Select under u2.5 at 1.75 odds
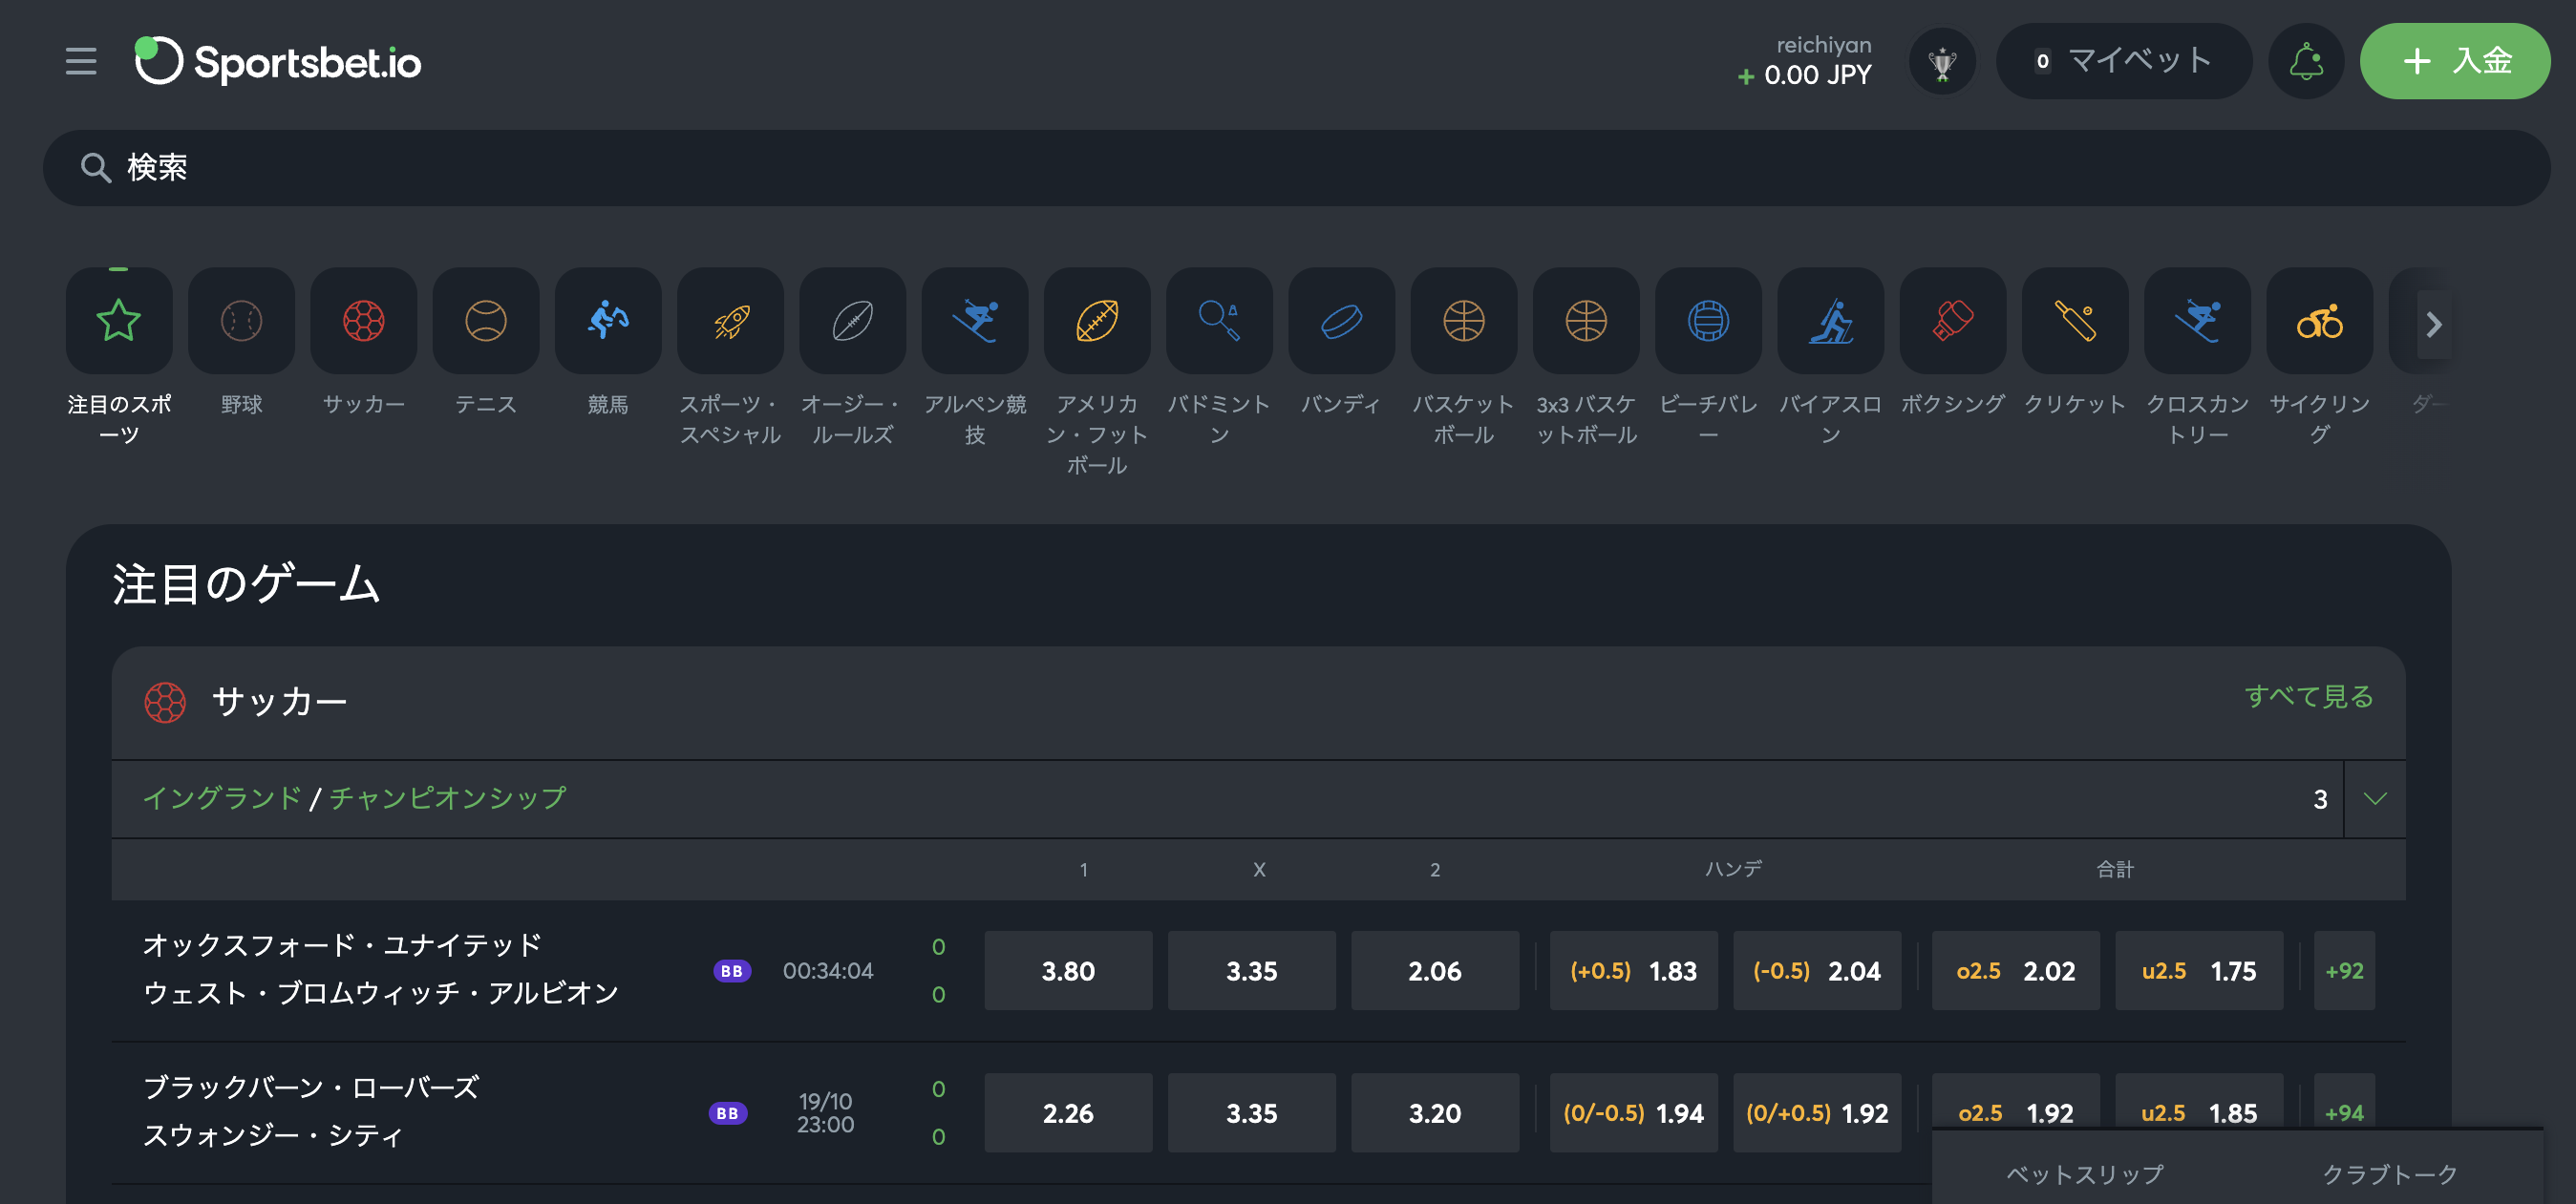The image size is (2576, 1204). (x=2199, y=971)
